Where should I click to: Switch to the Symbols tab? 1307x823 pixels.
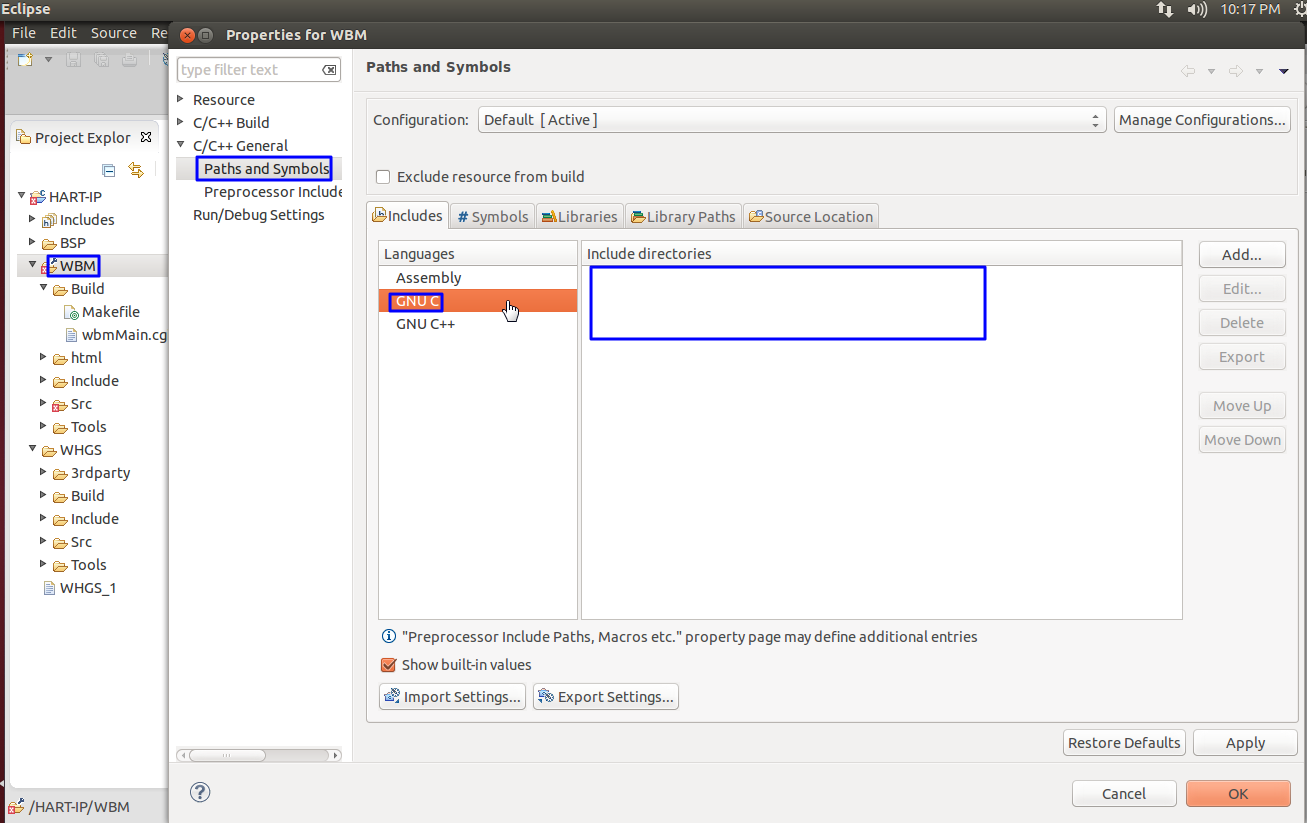pyautogui.click(x=492, y=215)
